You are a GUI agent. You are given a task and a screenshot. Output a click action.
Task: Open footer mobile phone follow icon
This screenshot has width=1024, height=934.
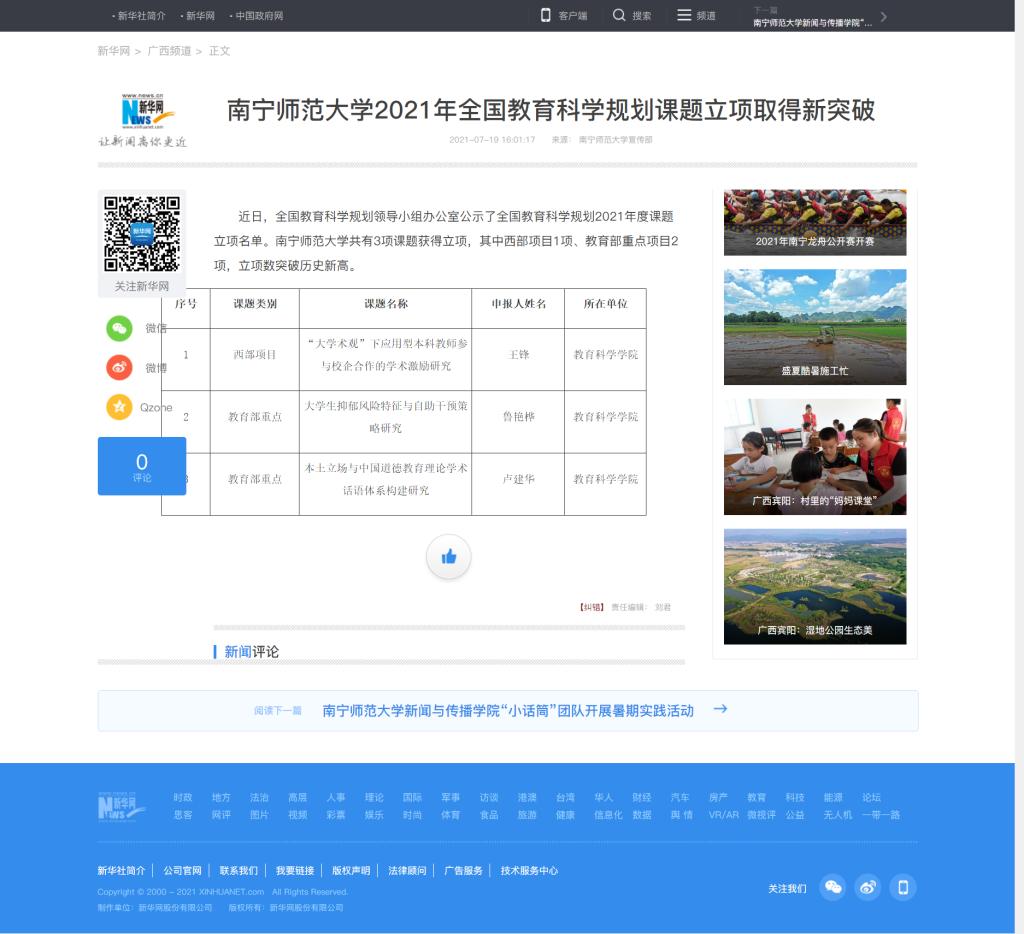[x=903, y=888]
